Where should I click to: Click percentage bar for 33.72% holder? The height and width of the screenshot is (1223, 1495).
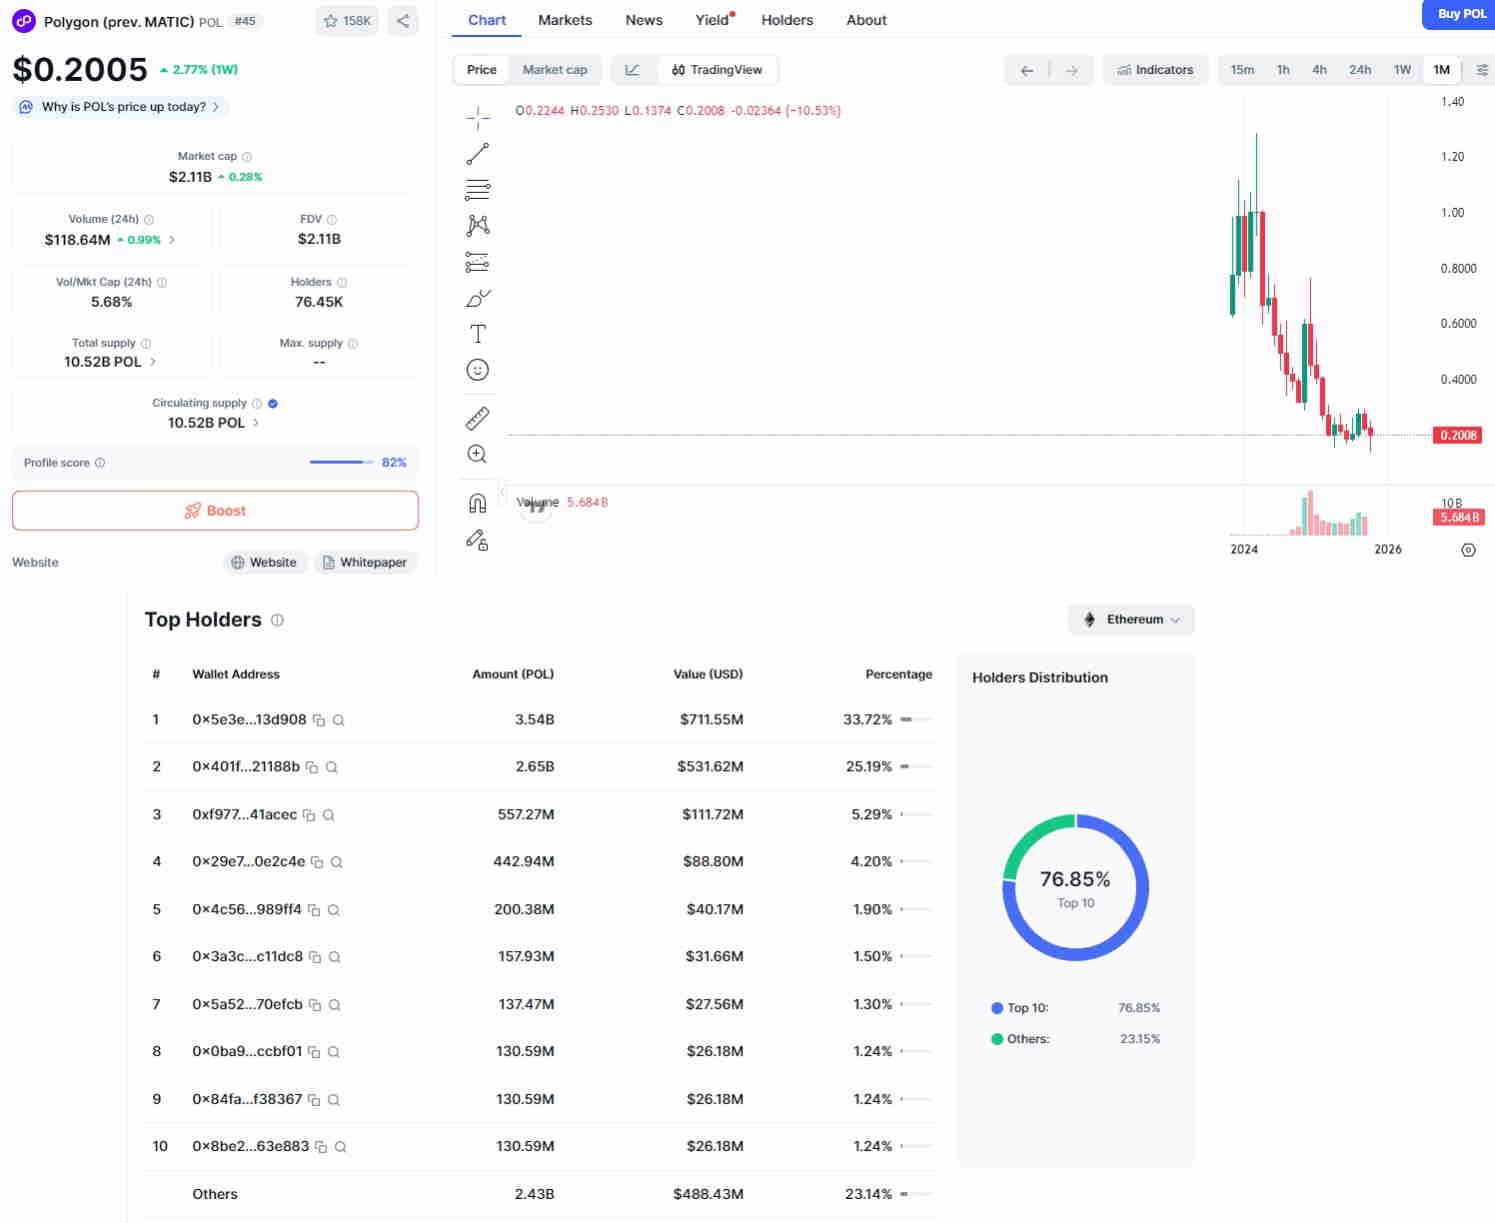[916, 720]
